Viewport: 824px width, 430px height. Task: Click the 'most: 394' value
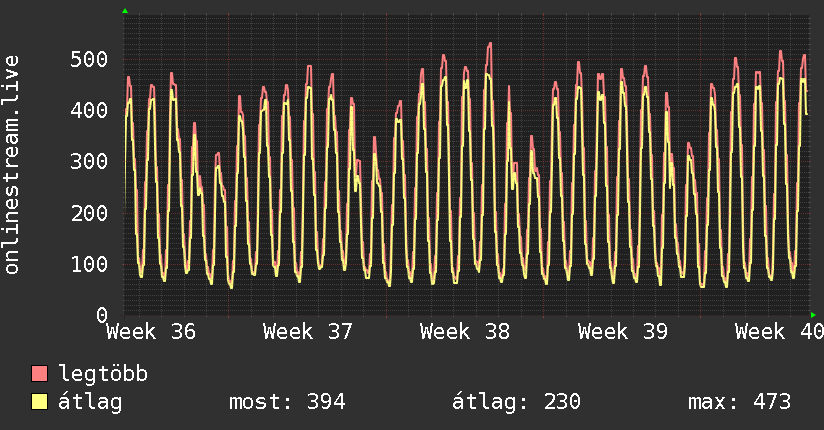point(287,402)
